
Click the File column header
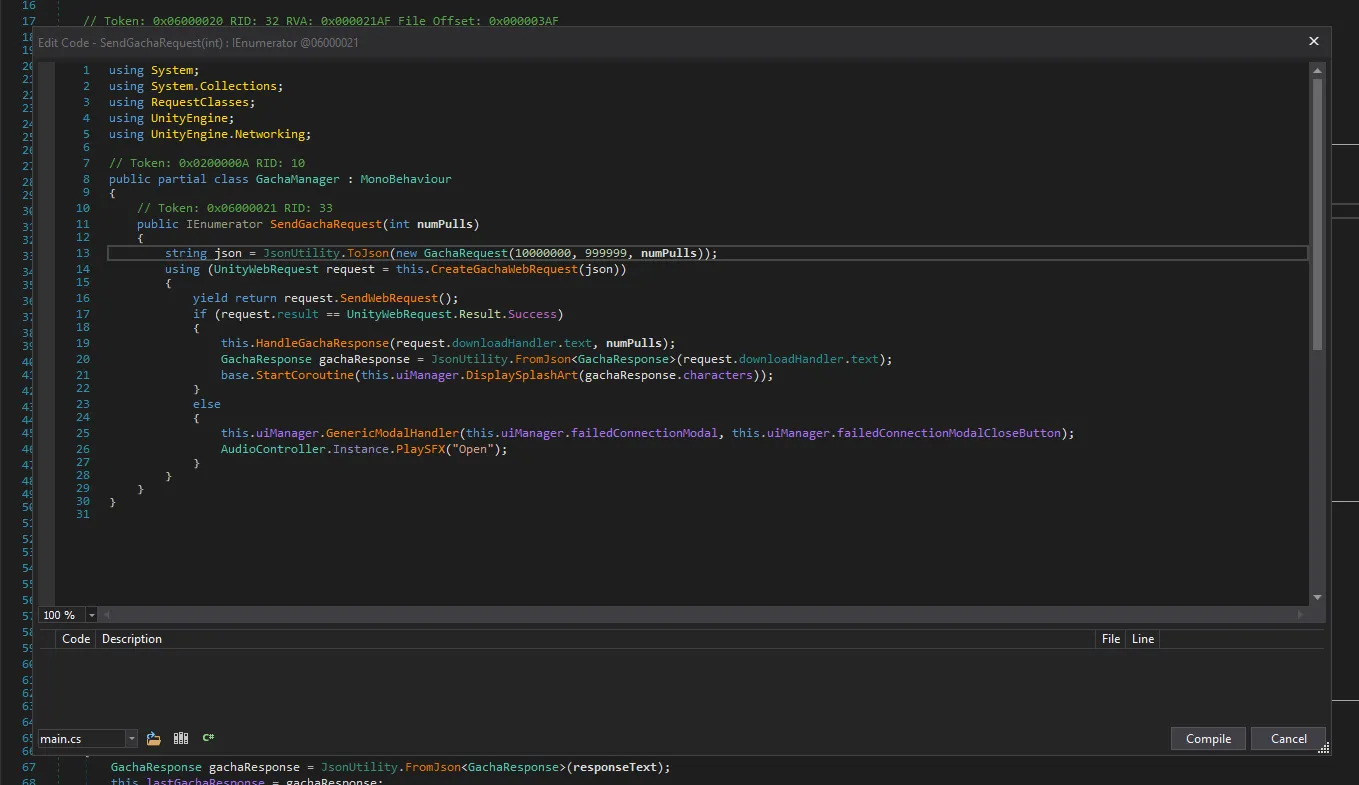pos(1110,639)
